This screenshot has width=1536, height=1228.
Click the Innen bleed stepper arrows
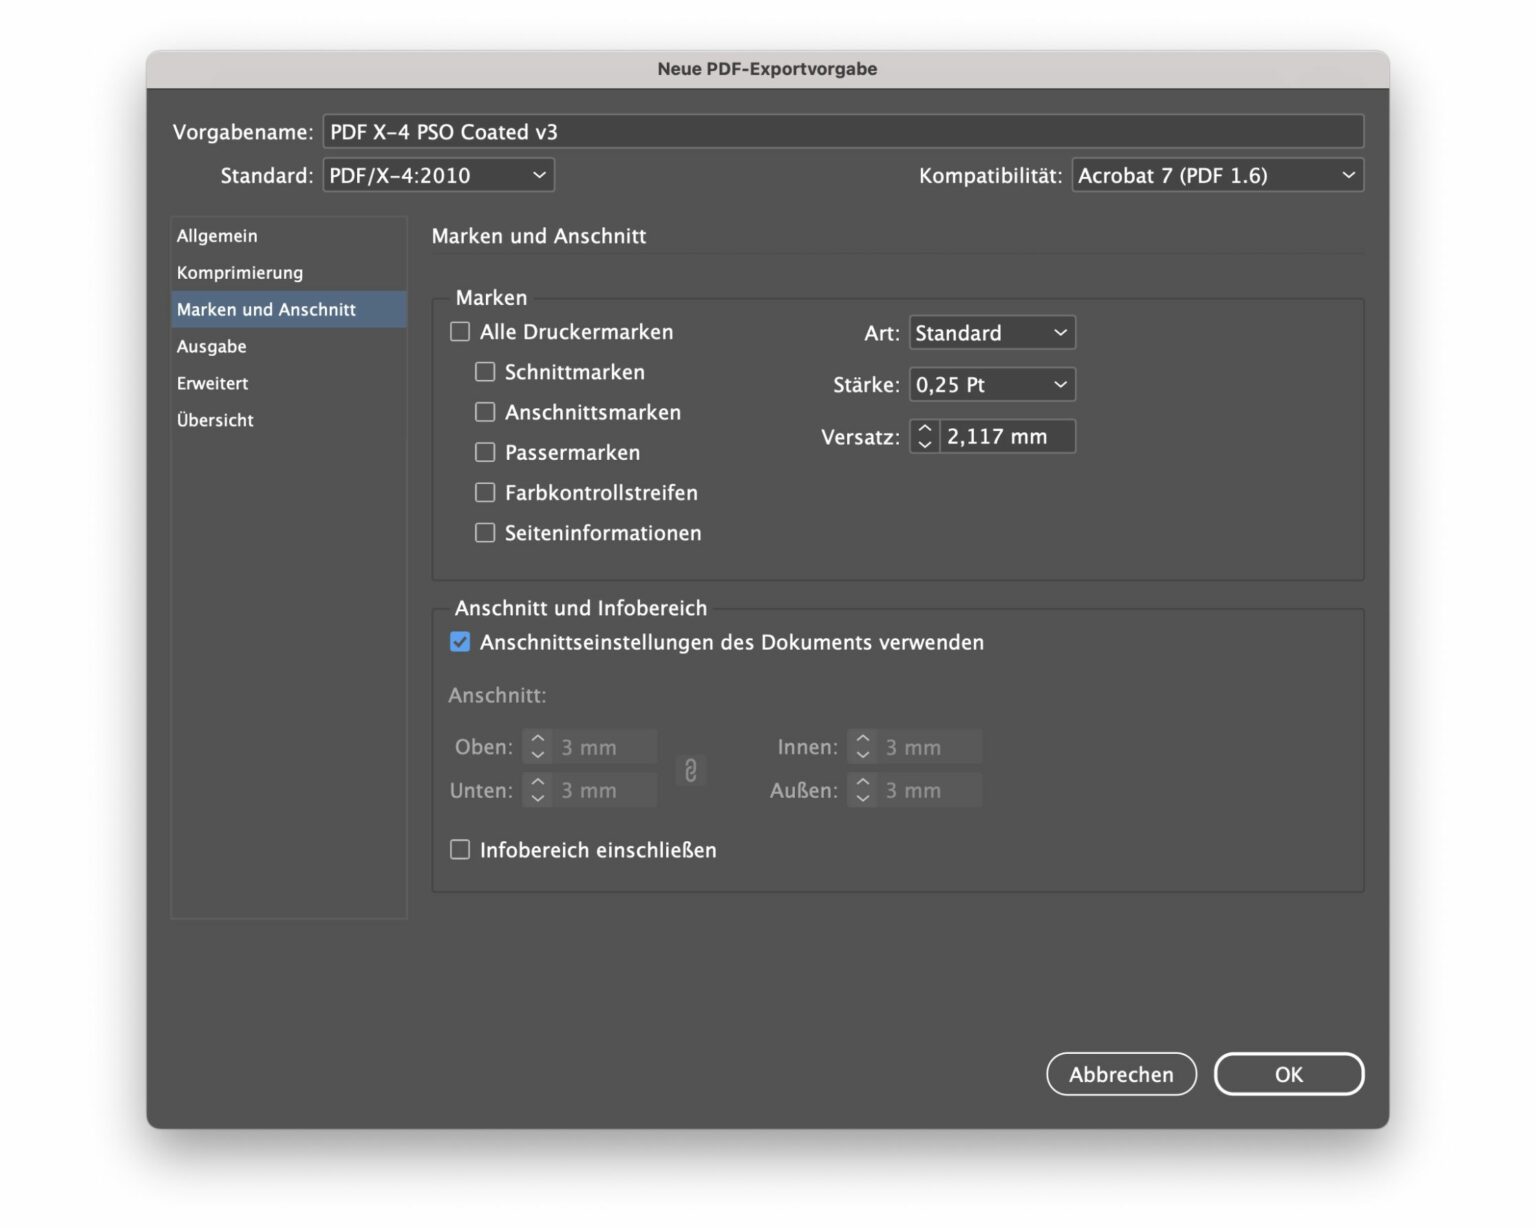click(863, 747)
